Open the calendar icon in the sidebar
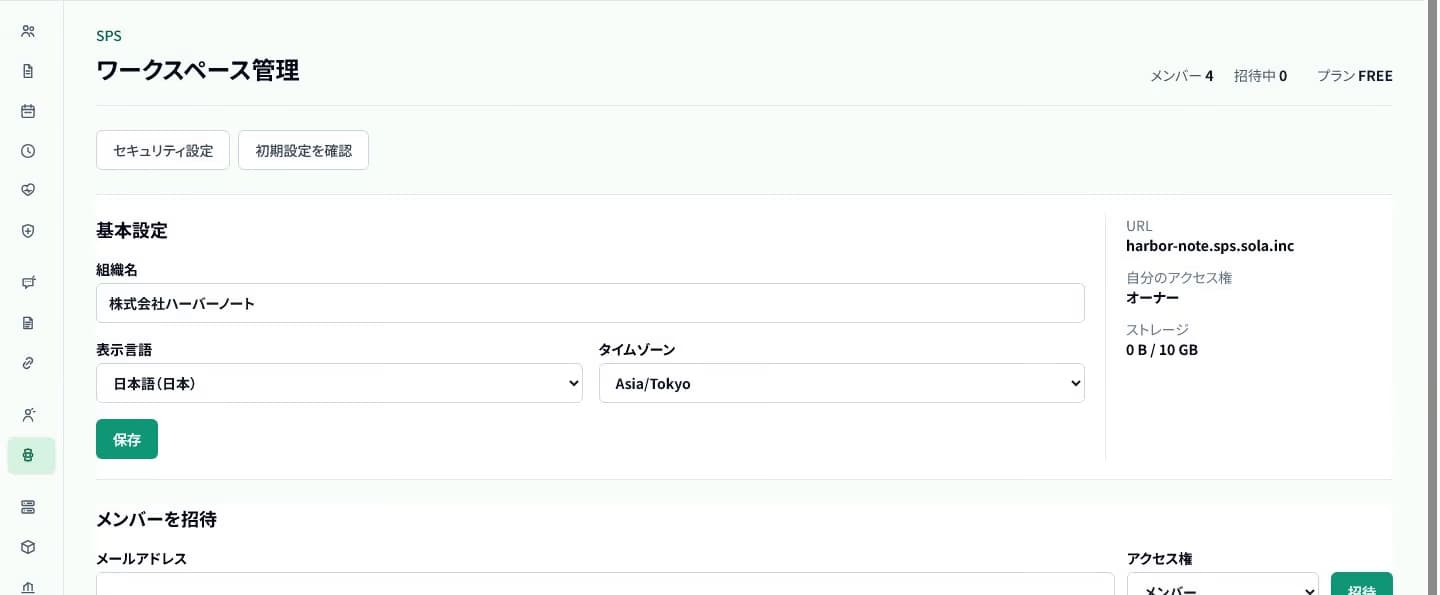 pos(28,111)
